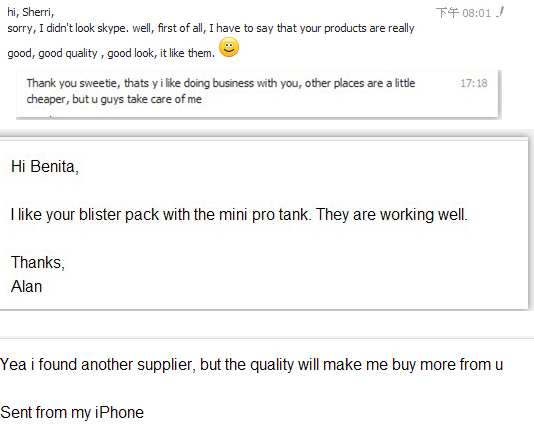Click the 'Thanks,' sign-off line

click(38, 263)
